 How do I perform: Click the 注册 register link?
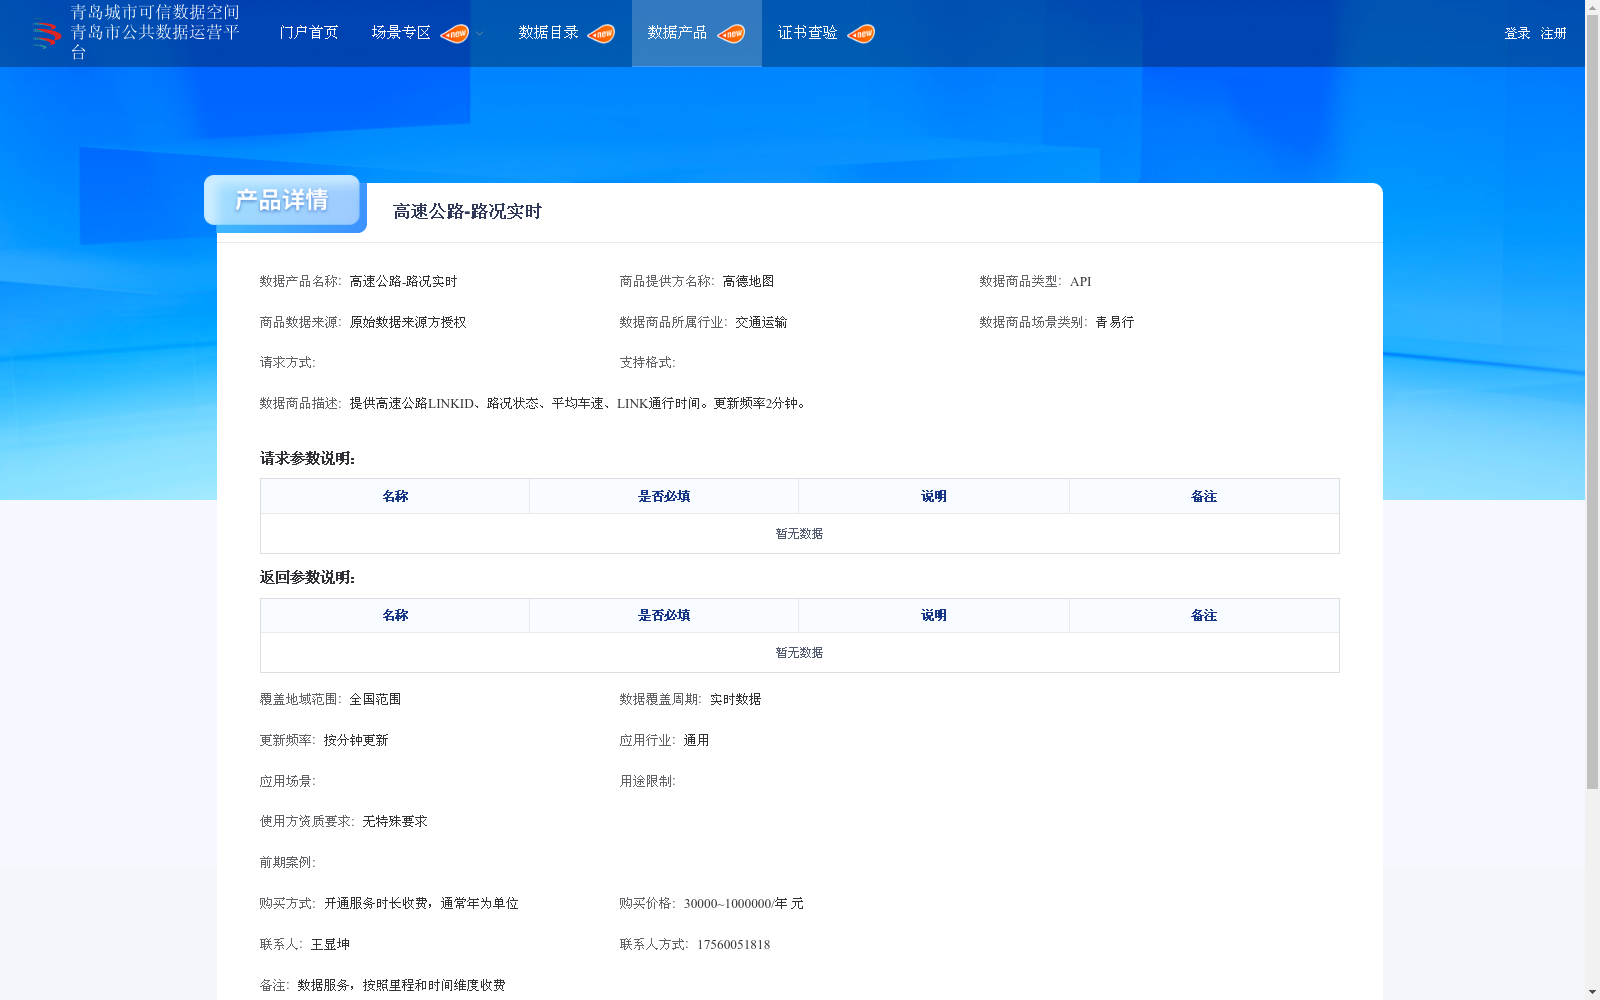(x=1551, y=33)
